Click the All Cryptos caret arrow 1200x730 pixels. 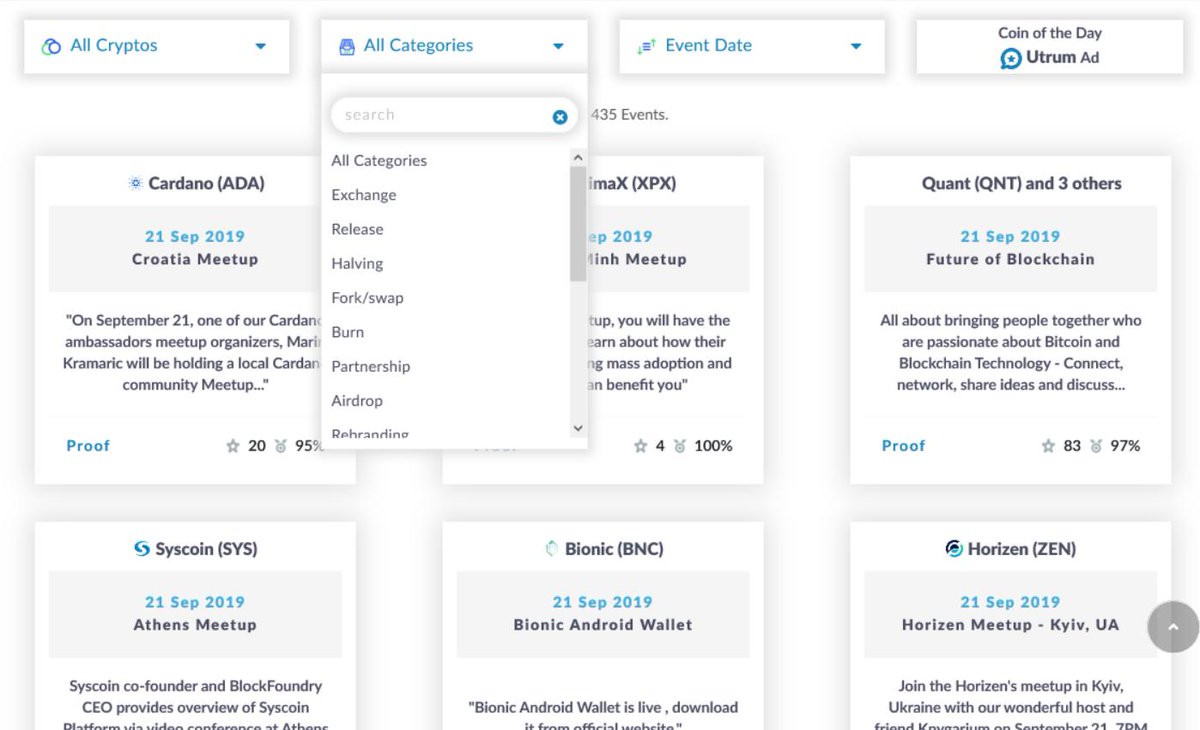[x=260, y=46]
